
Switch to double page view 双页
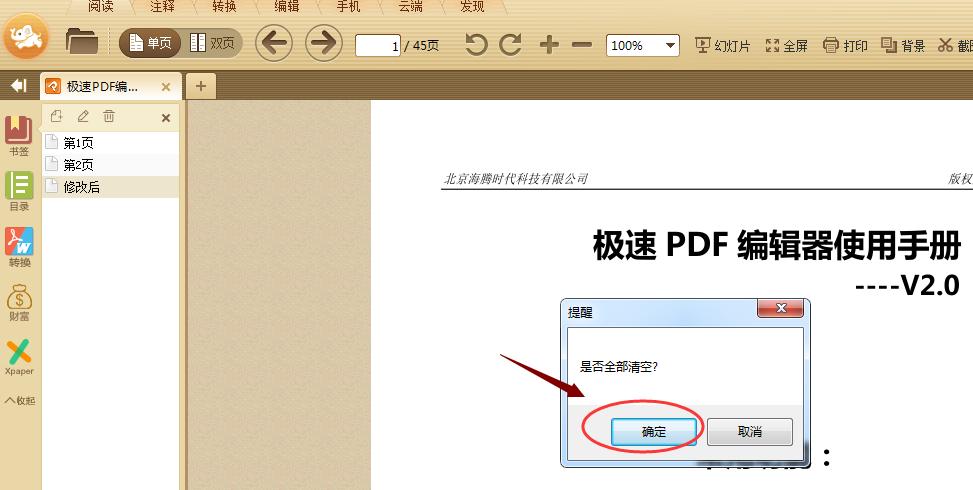click(x=212, y=43)
